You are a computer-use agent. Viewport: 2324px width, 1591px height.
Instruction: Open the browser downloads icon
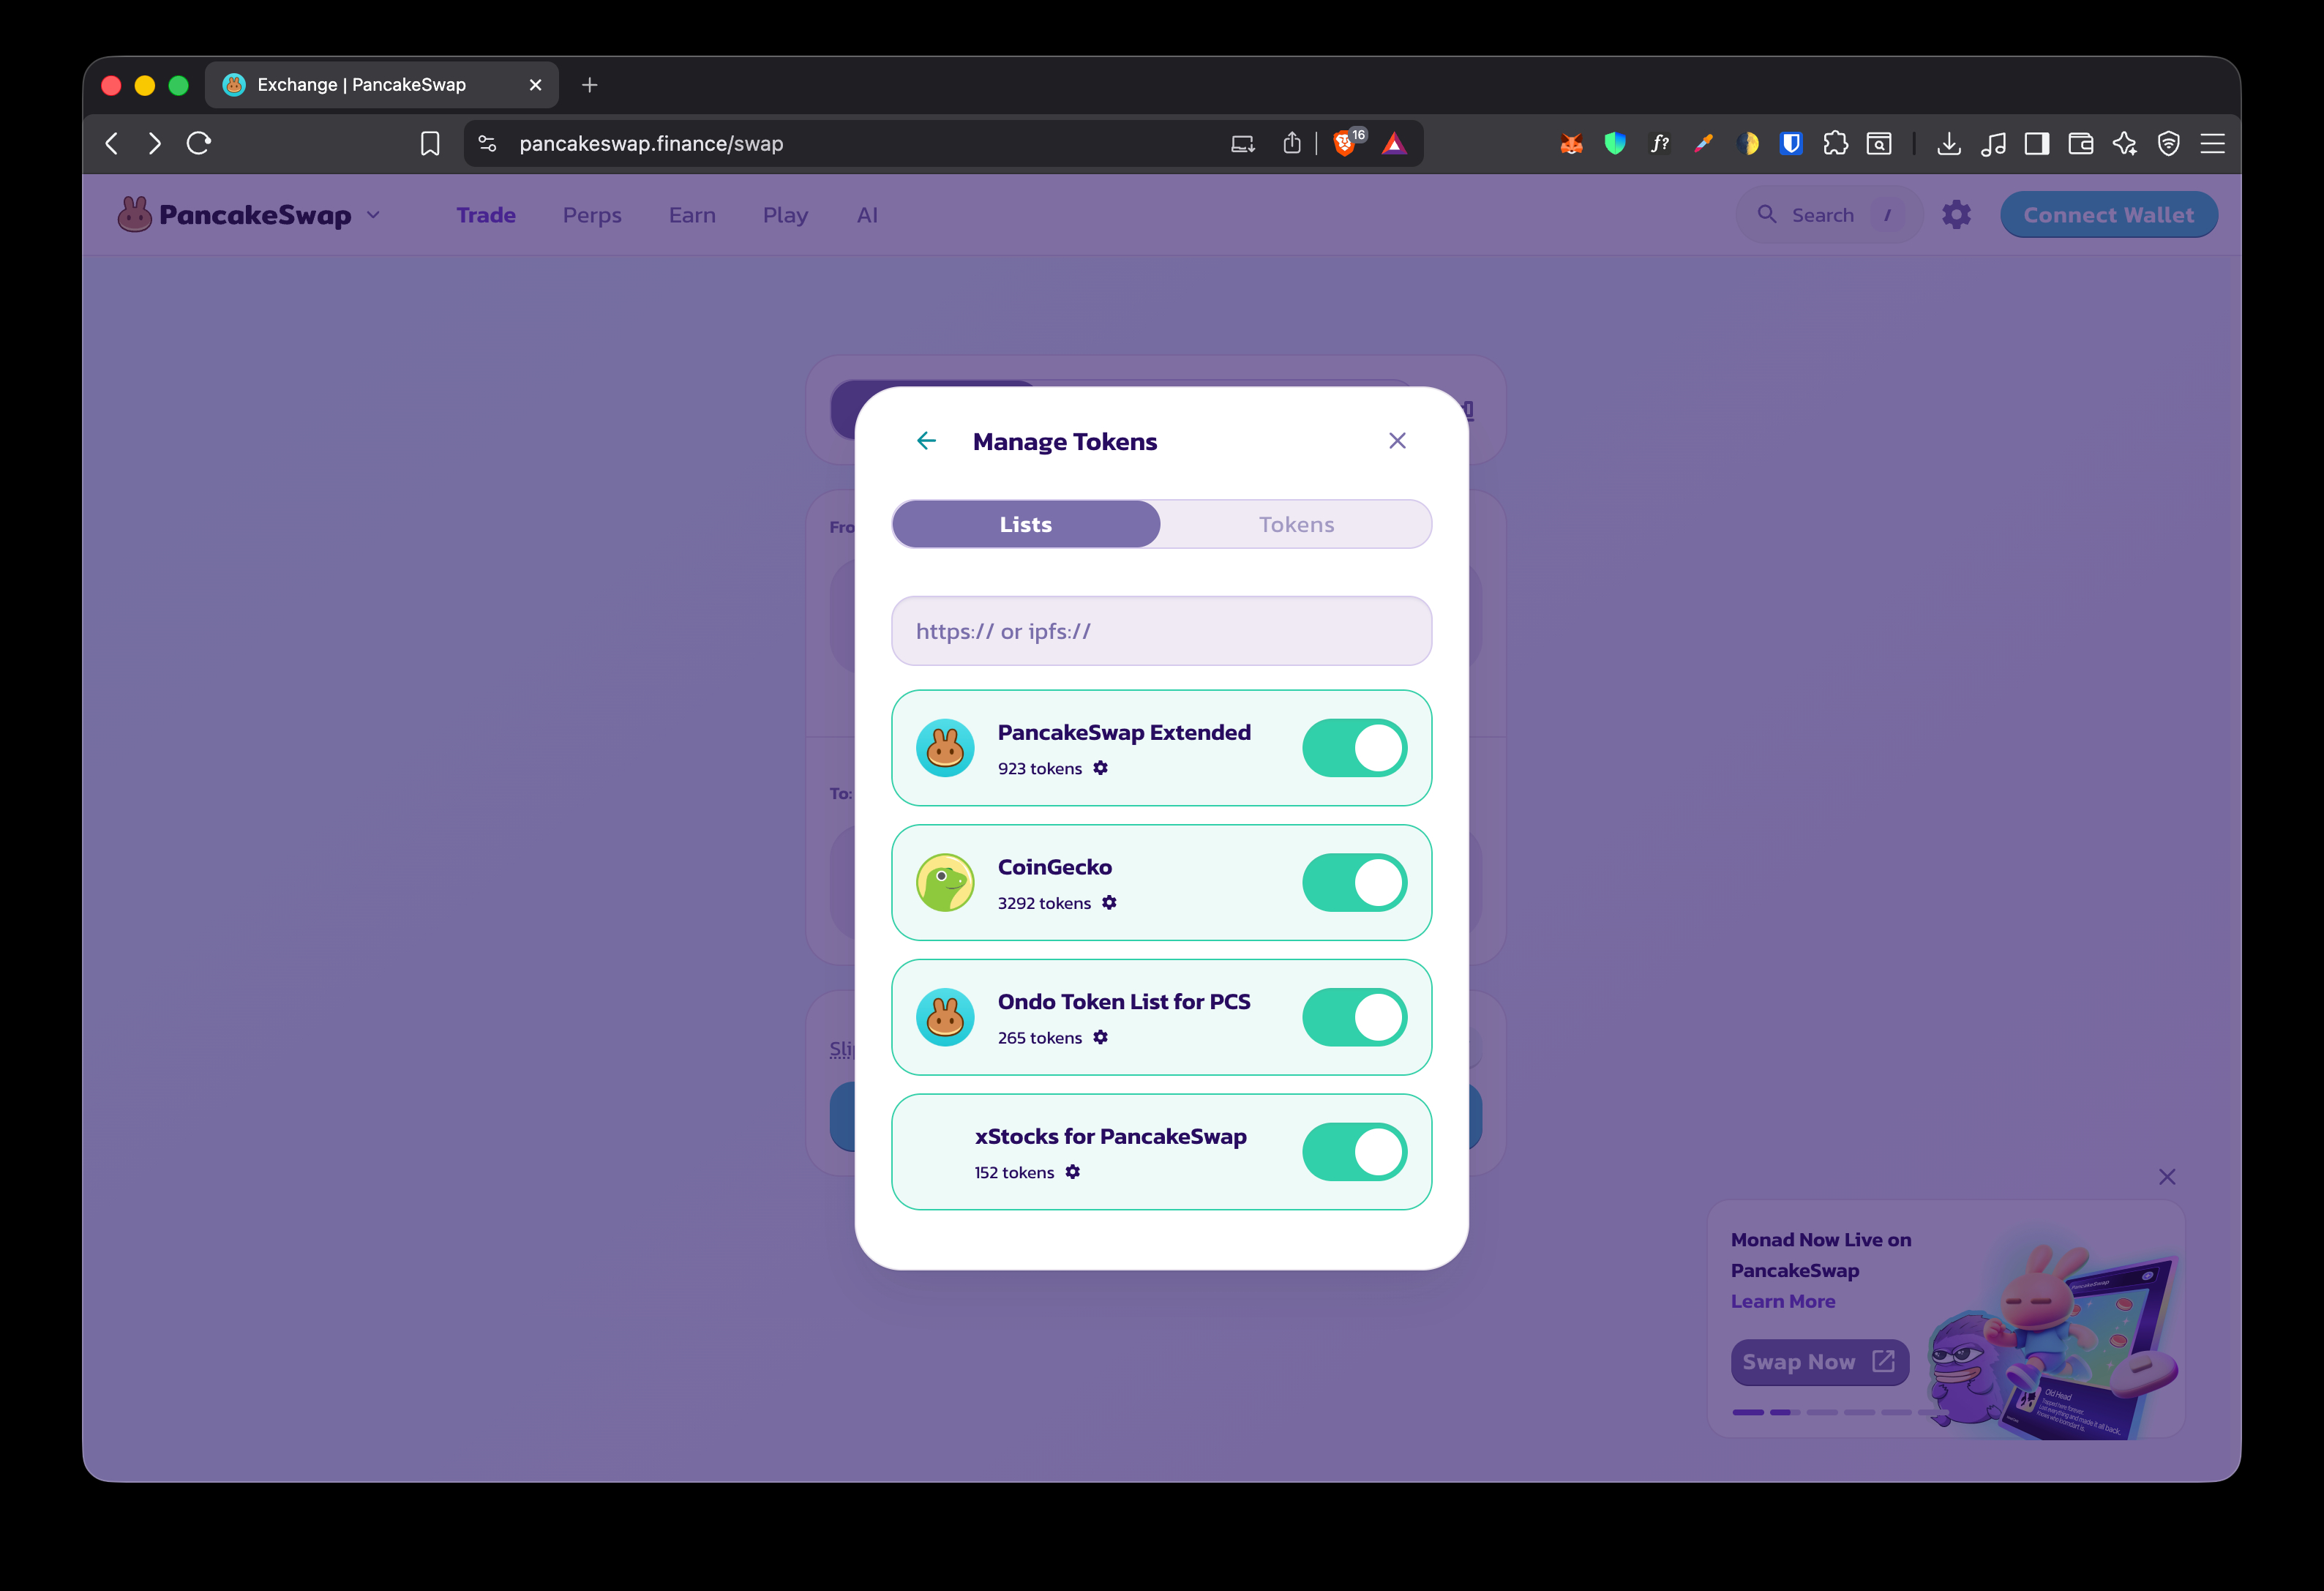pyautogui.click(x=1949, y=144)
